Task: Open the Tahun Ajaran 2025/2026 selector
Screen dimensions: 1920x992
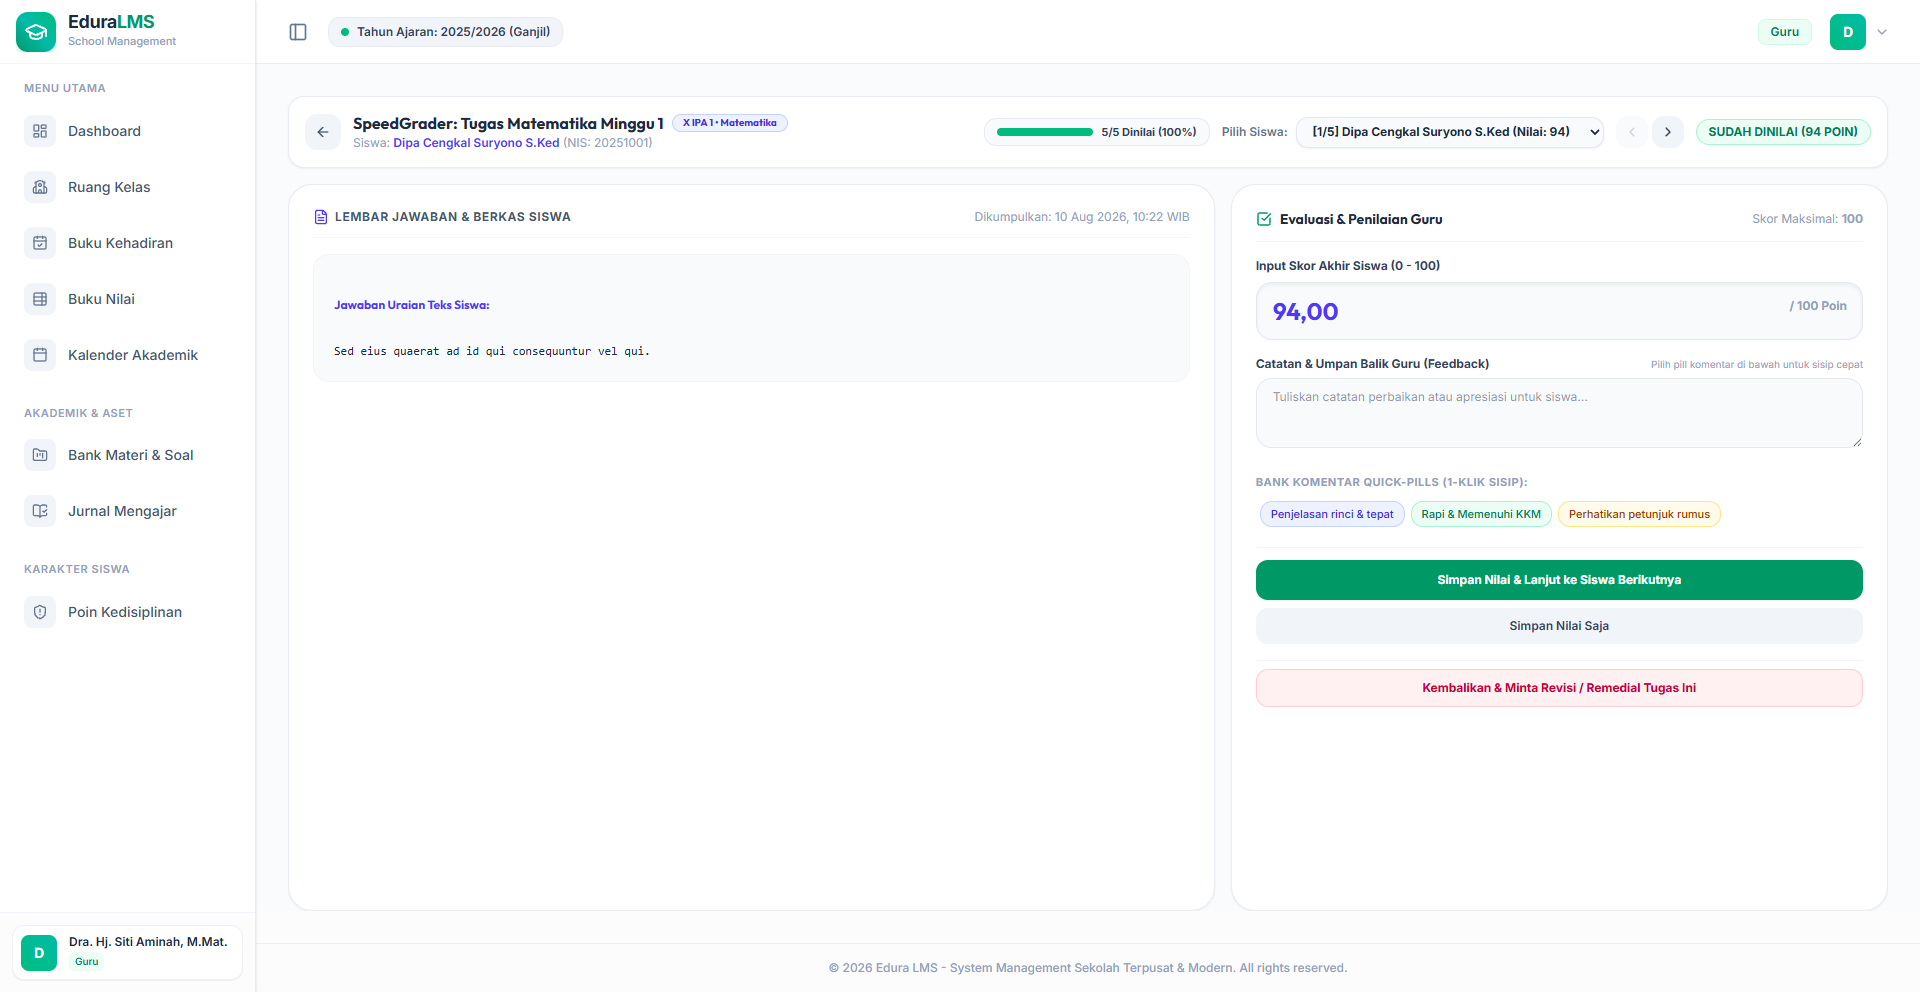Action: coord(445,32)
